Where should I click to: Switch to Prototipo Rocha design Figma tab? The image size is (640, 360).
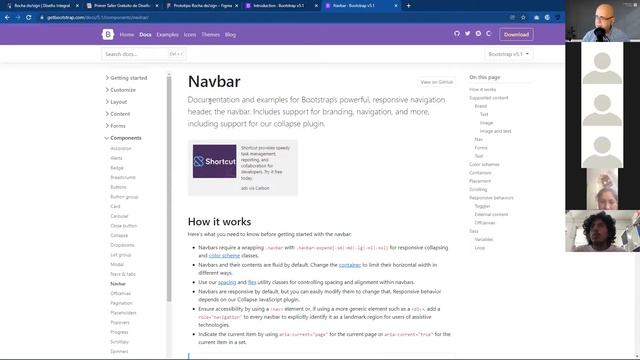point(201,6)
